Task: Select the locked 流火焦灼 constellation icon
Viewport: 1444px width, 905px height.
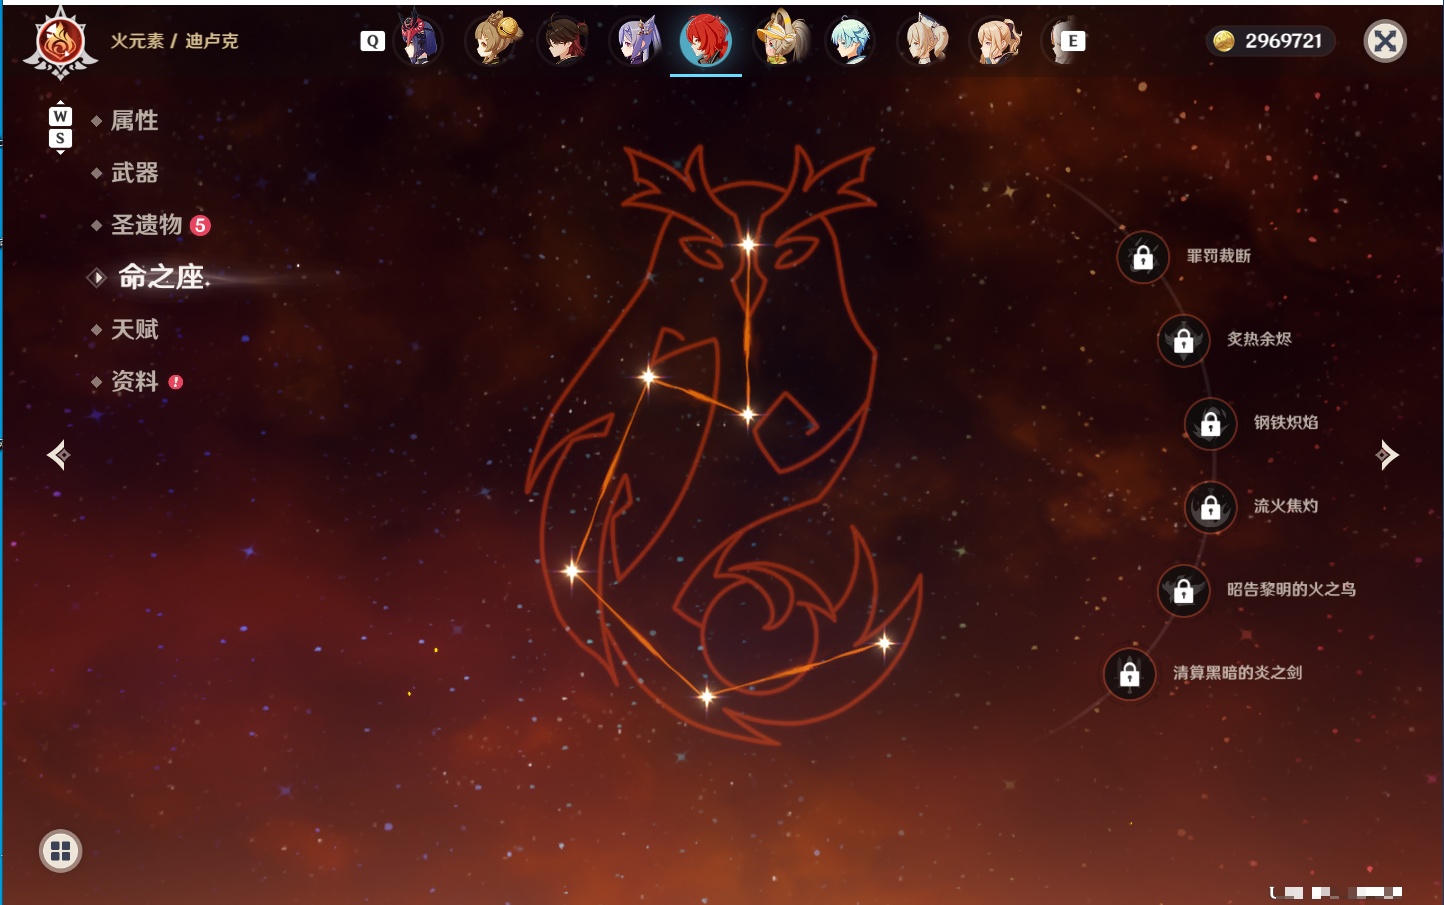Action: (x=1211, y=508)
